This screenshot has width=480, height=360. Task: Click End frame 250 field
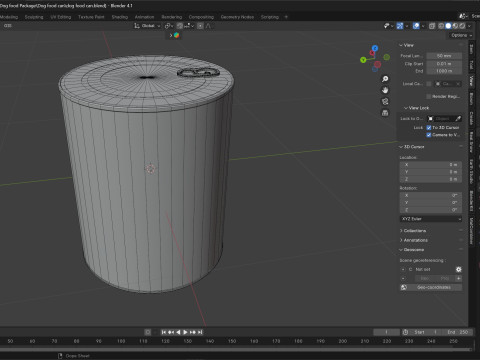point(458,332)
